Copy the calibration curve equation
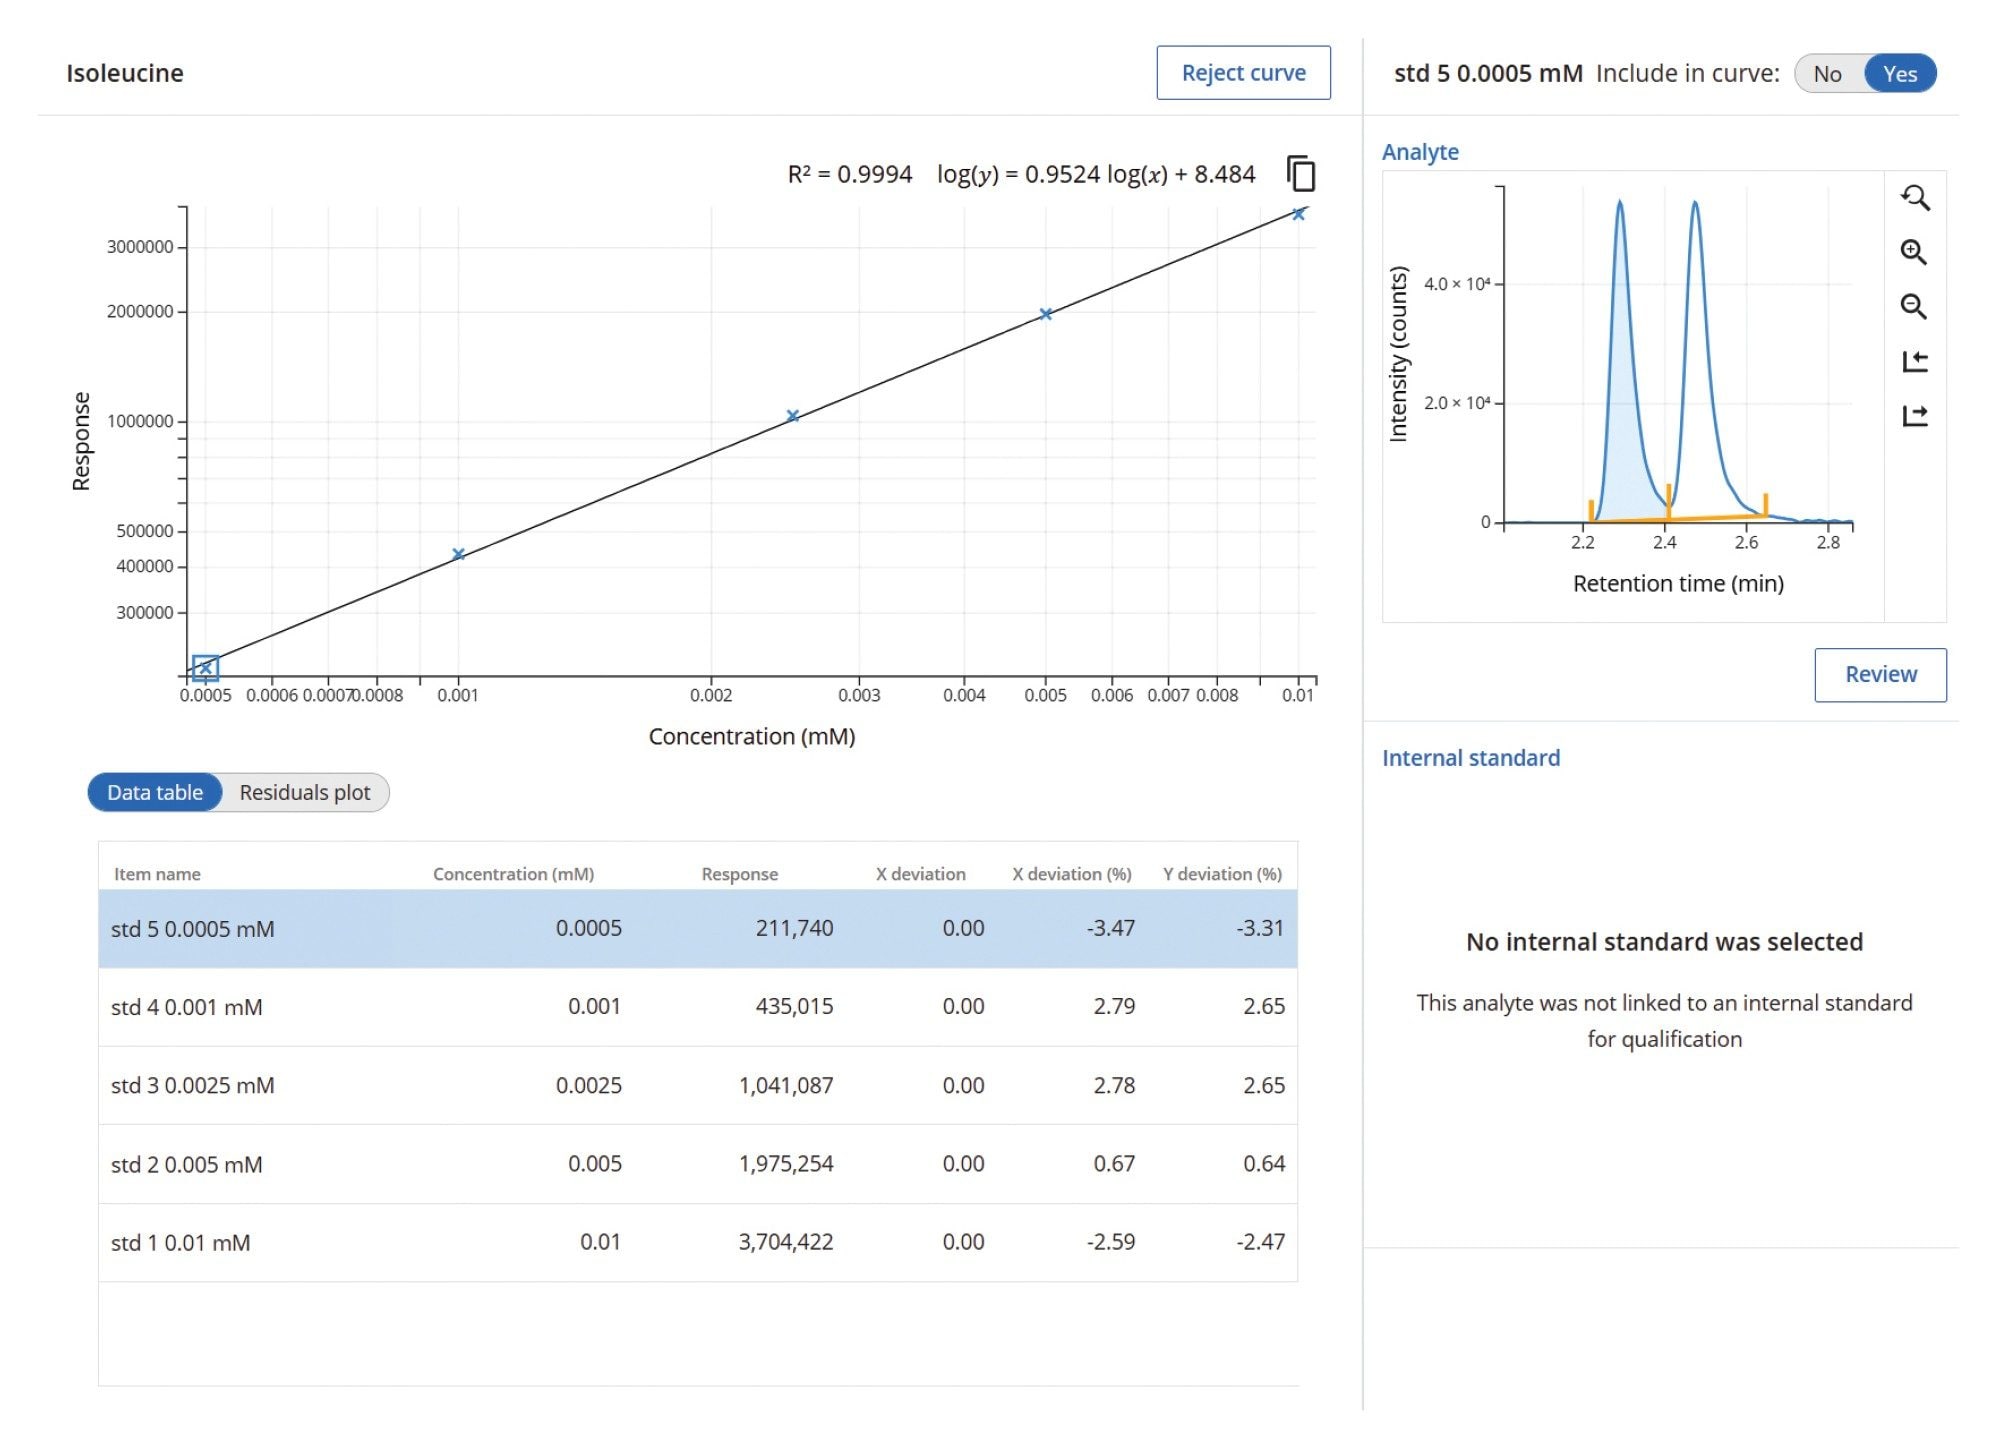The height and width of the screenshot is (1447, 2000). click(1301, 174)
